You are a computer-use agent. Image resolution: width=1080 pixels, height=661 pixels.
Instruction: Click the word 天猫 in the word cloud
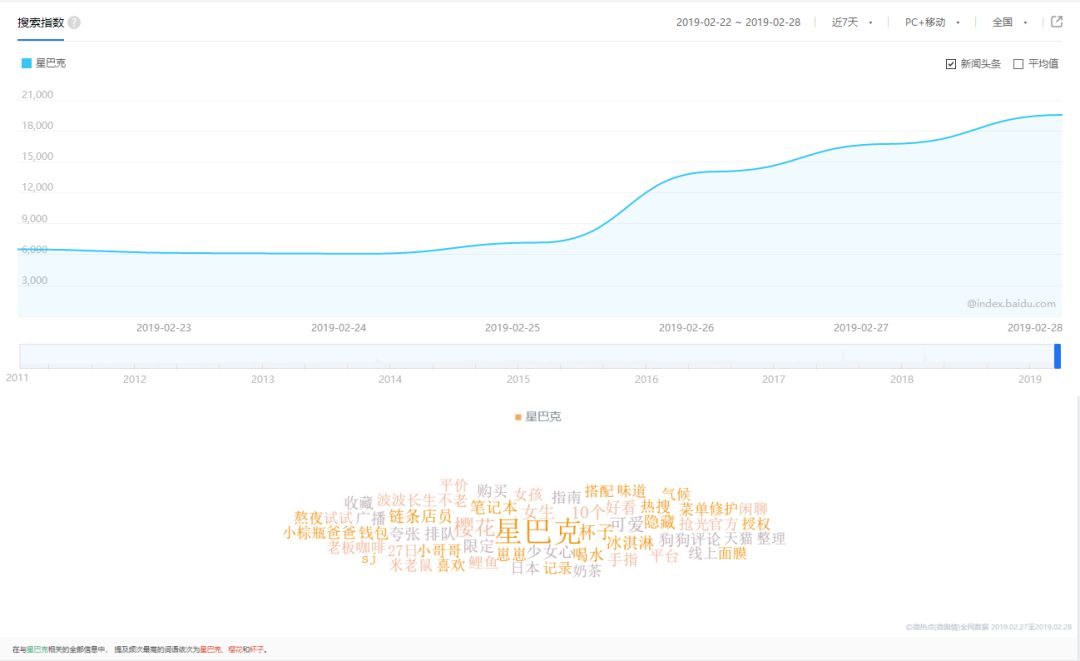(738, 538)
